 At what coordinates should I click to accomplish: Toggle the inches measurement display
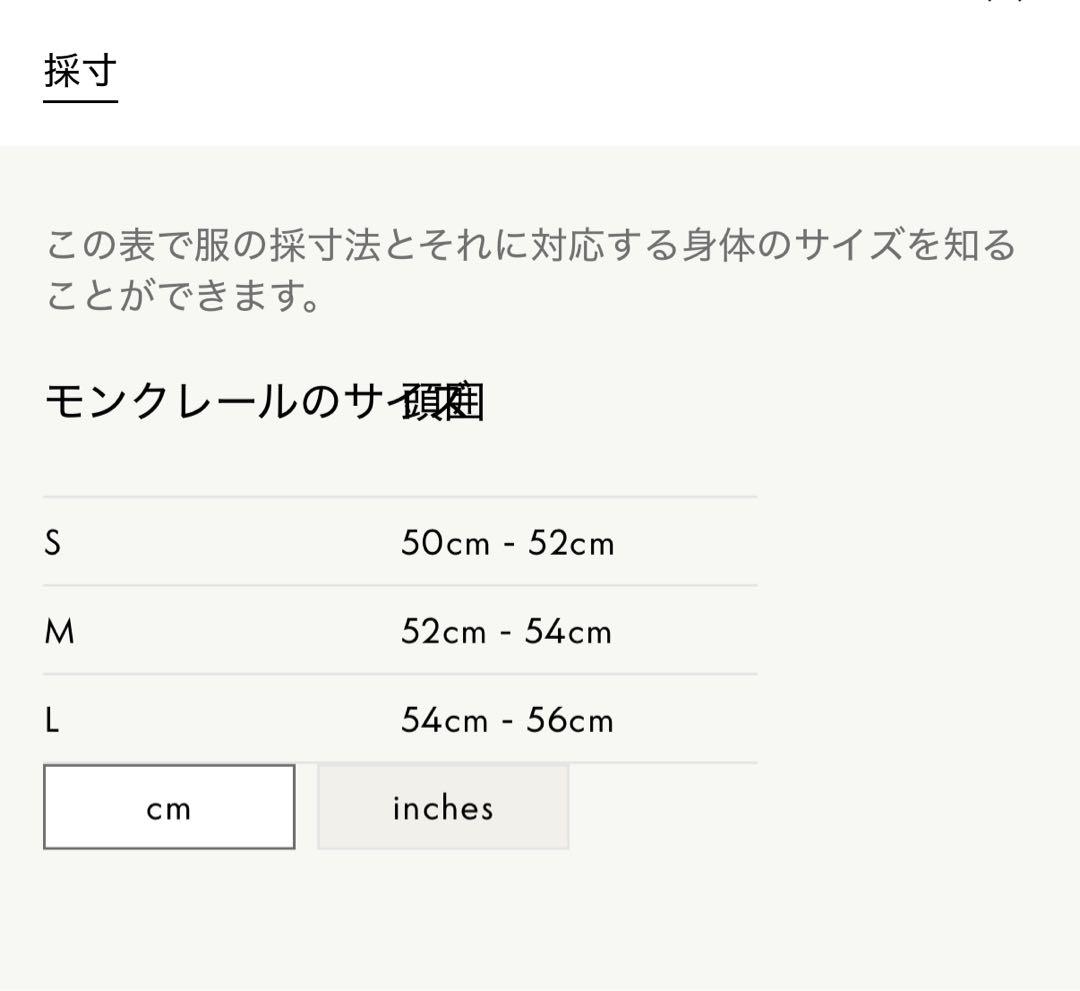coord(441,807)
